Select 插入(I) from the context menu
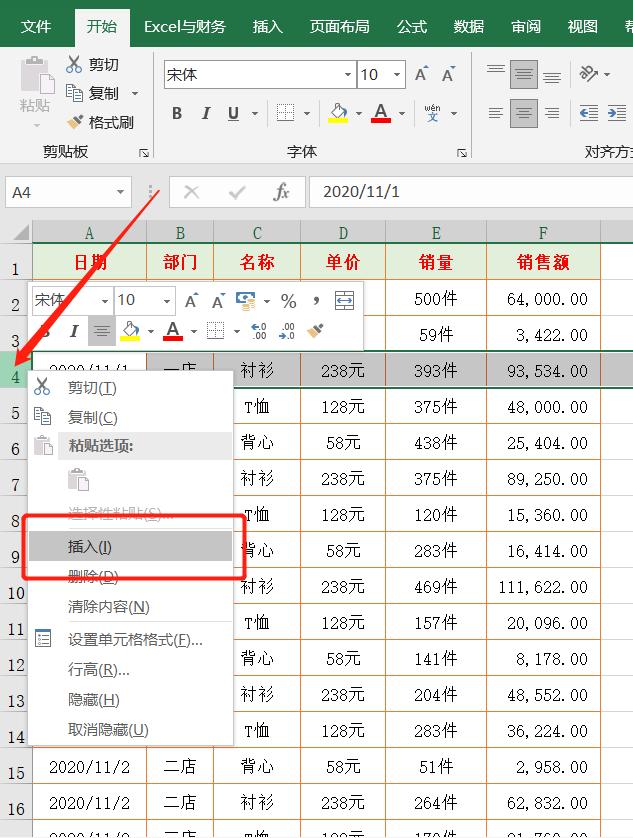This screenshot has width=633, height=838. click(x=90, y=546)
